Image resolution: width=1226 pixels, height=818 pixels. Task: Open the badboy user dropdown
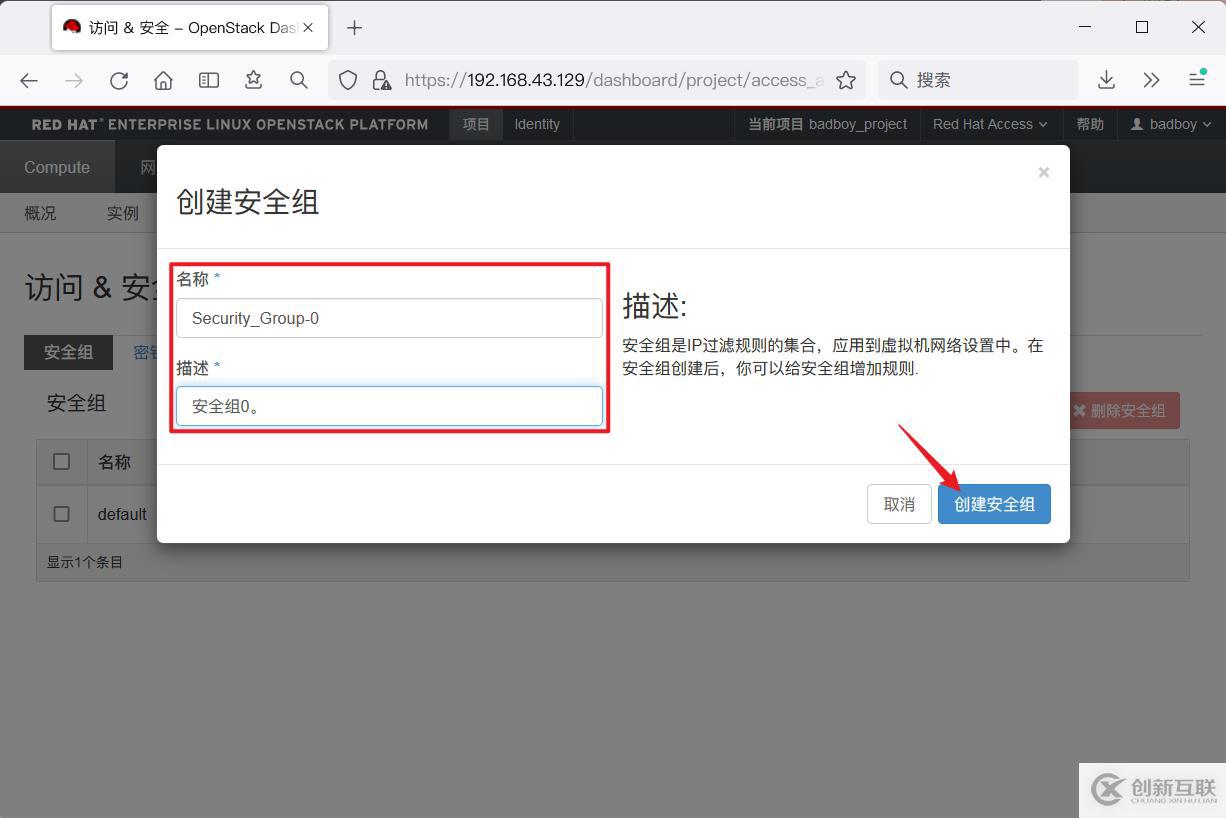tap(1171, 124)
